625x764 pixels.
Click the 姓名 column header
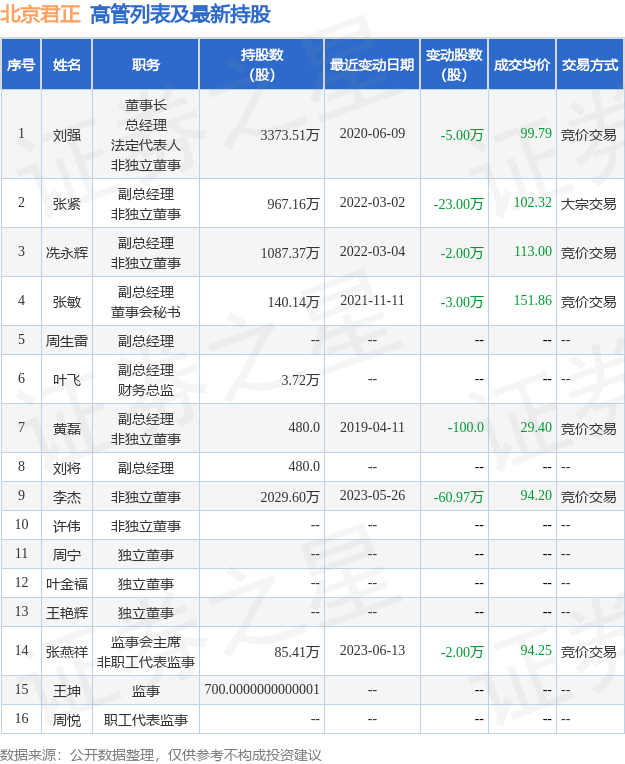(x=67, y=65)
